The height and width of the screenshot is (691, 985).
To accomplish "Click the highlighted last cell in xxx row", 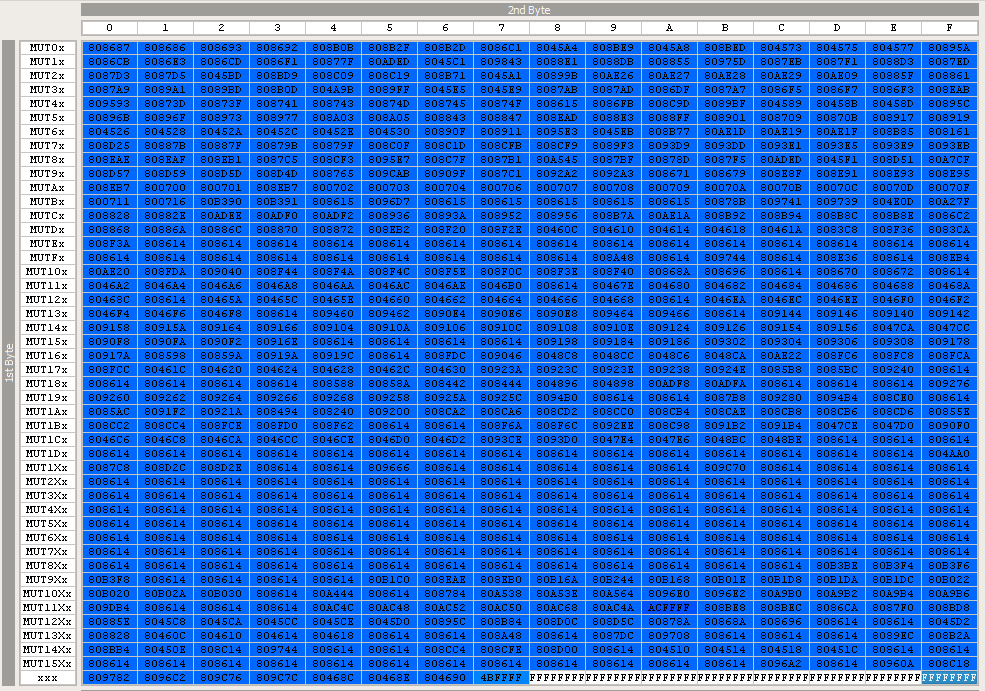I will (949, 677).
